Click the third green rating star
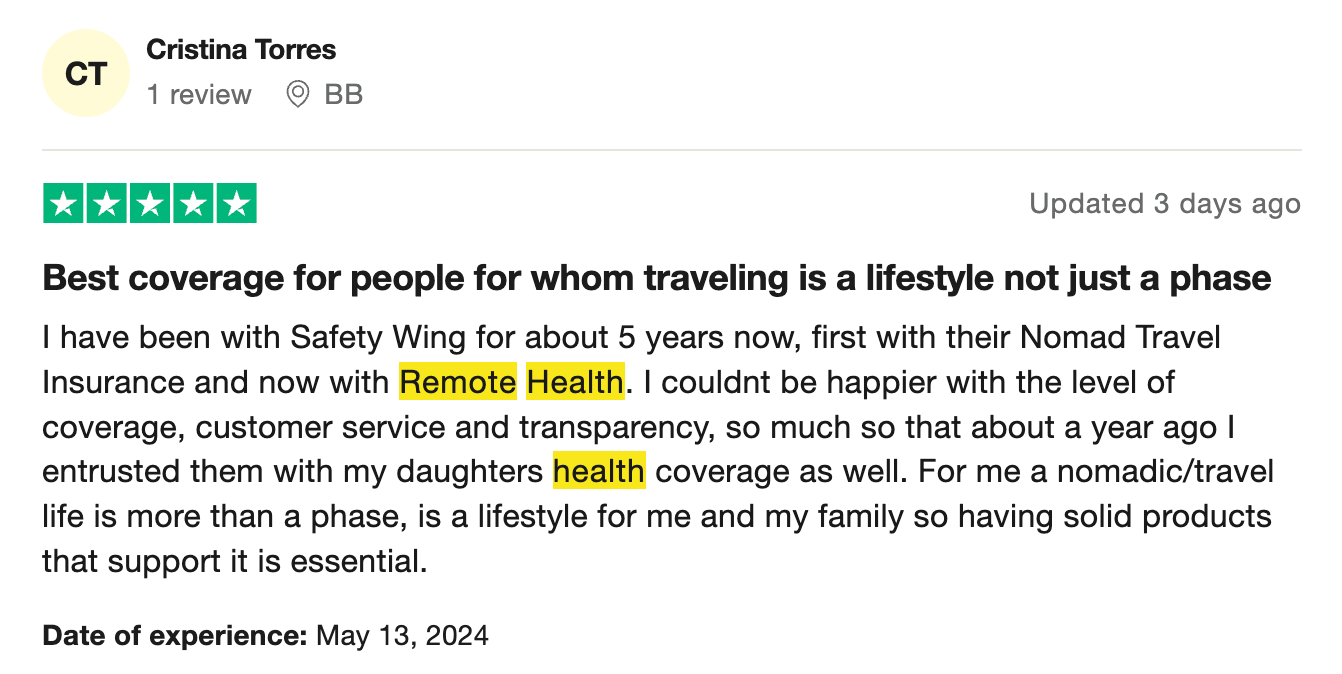This screenshot has width=1342, height=674. coord(150,204)
